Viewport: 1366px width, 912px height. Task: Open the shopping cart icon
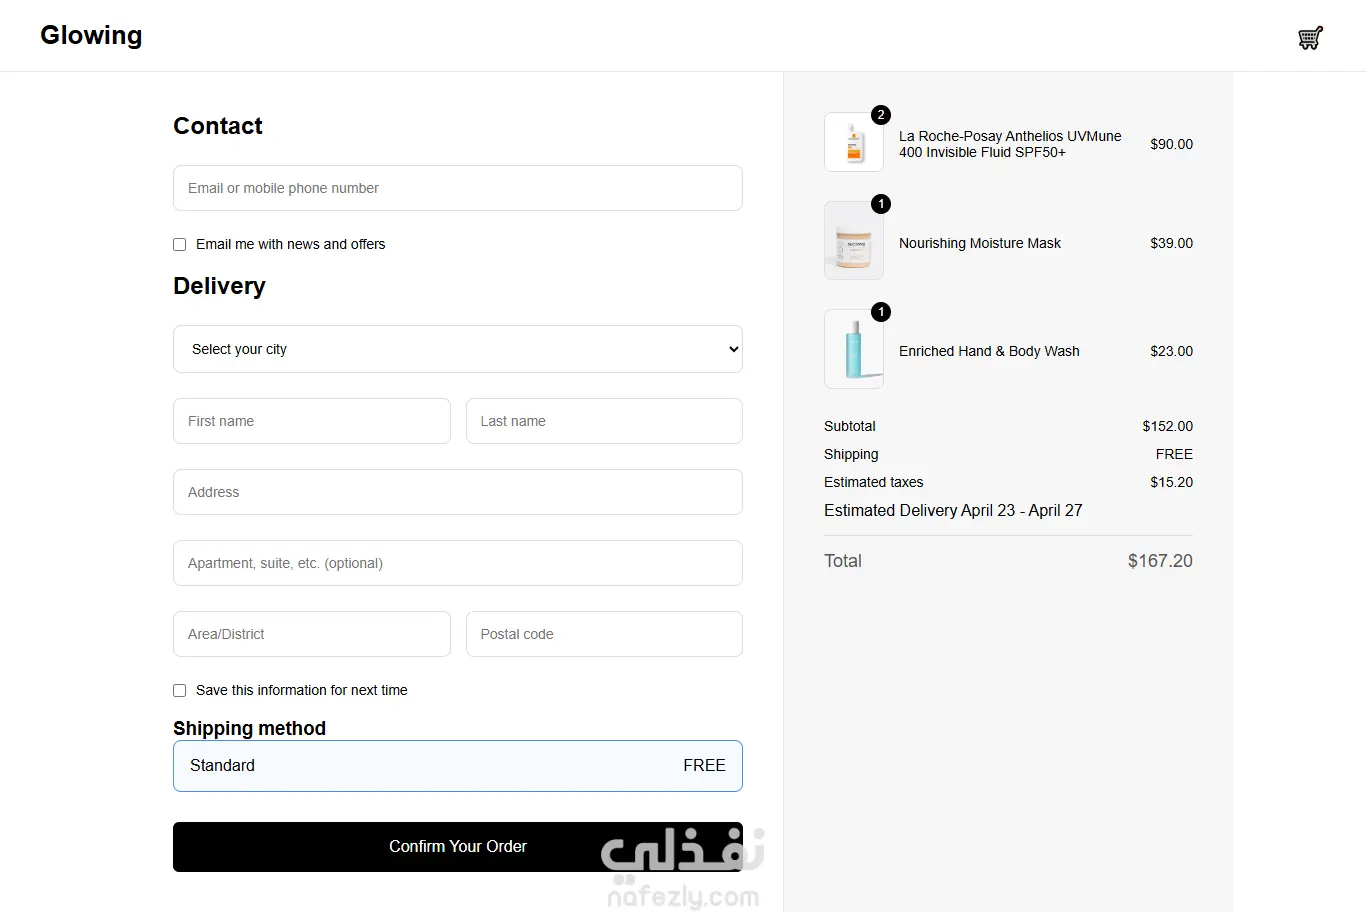[x=1310, y=38]
